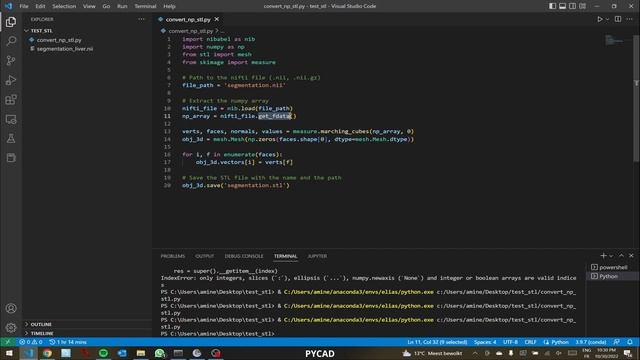640x360 pixels.
Task: Switch to the JUPYTER panel tab
Action: pos(317,256)
